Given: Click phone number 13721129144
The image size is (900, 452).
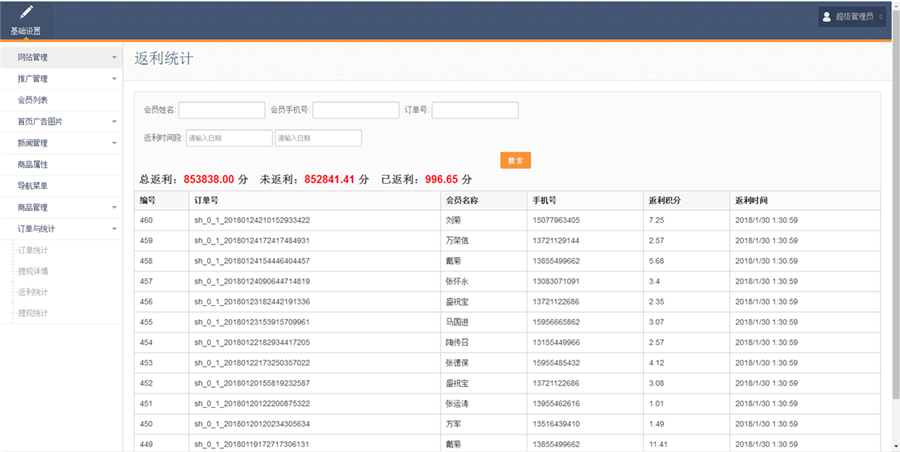Looking at the screenshot, I should 556,241.
